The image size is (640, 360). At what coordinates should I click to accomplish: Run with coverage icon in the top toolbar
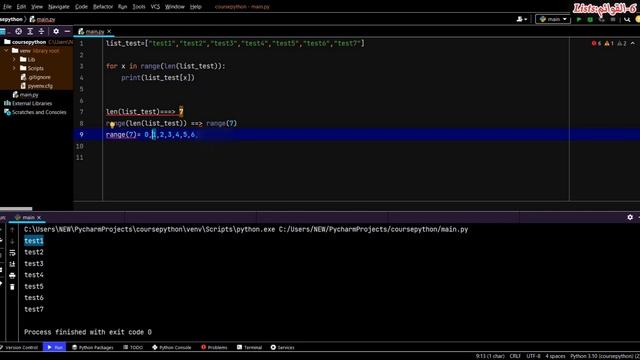(x=602, y=19)
